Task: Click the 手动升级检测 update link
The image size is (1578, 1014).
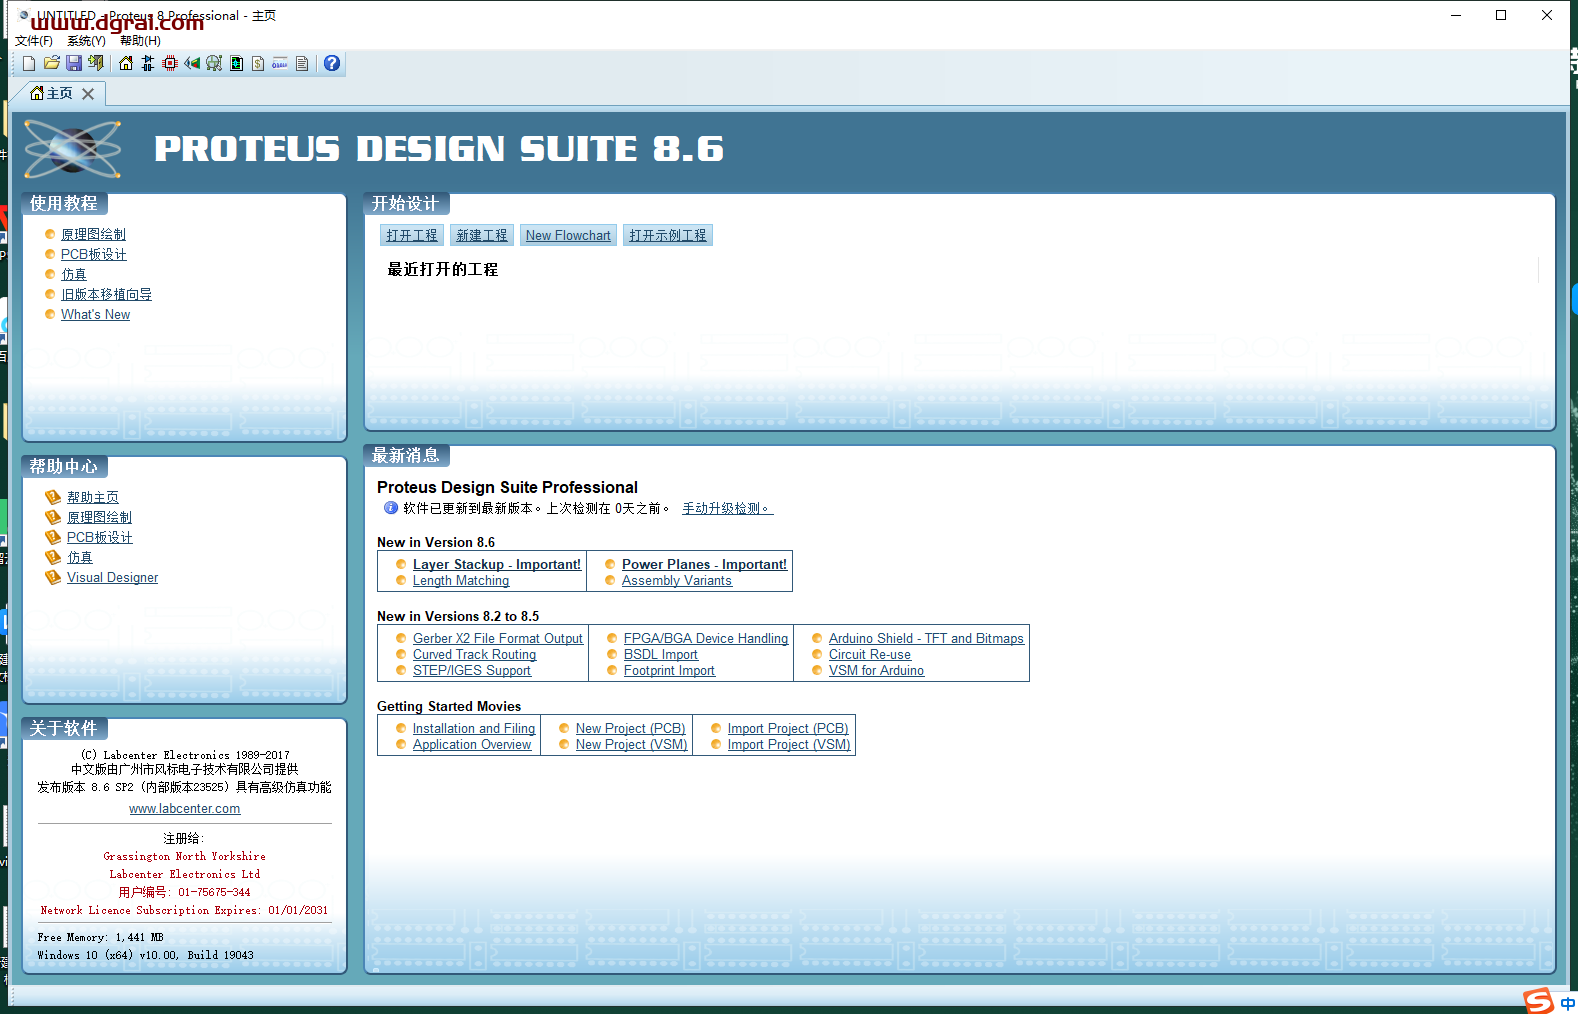Action: [x=727, y=509]
